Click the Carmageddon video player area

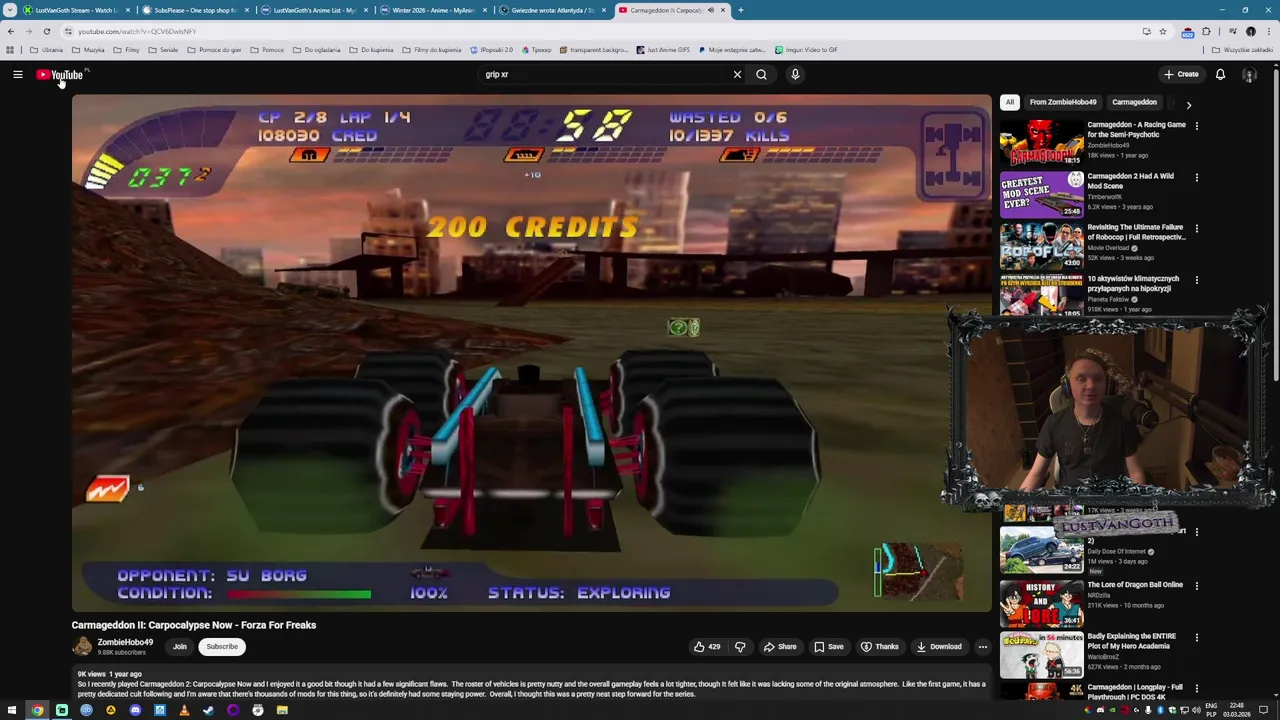click(531, 352)
